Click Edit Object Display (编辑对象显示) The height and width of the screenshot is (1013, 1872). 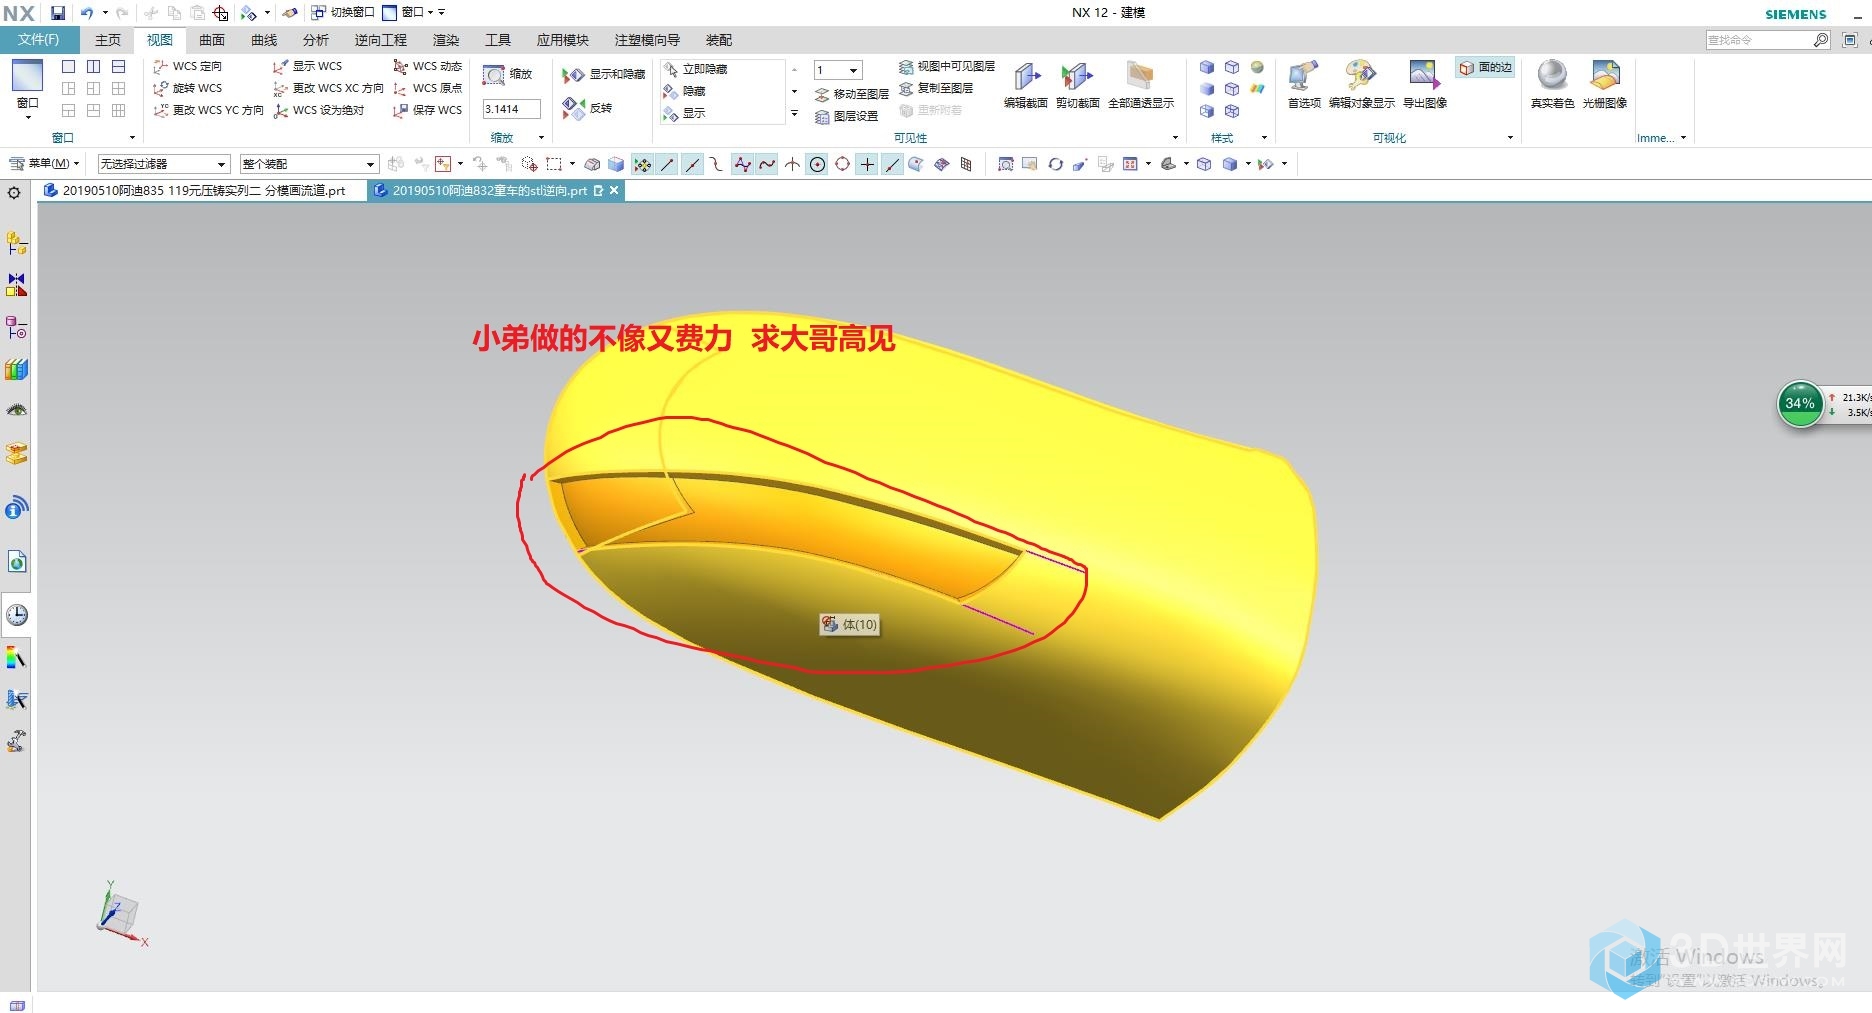[x=1361, y=84]
